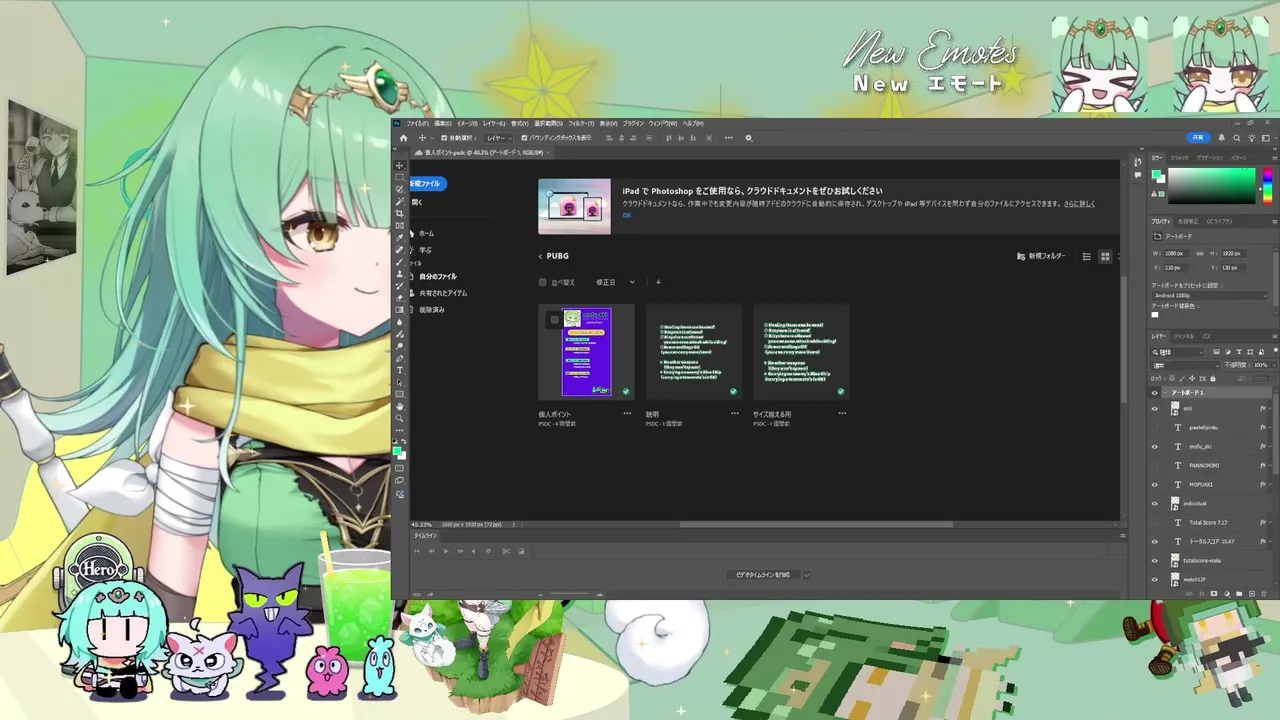Open the ウィンドウ menu
The image size is (1280, 720).
663,123
